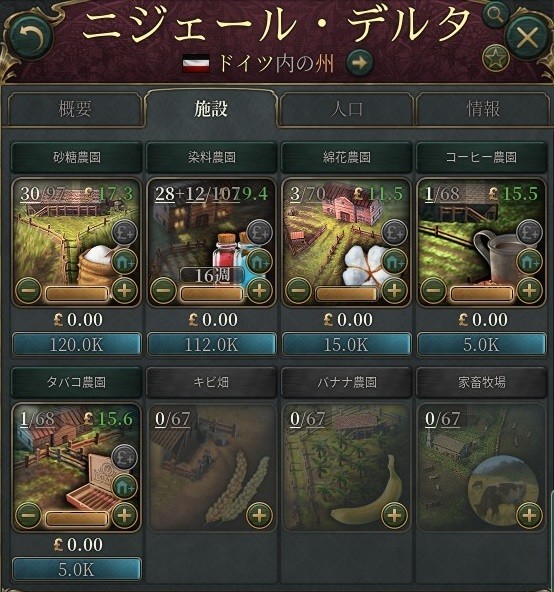Click the 染料農園 production progress bar
554x592 pixels.
pos(211,294)
